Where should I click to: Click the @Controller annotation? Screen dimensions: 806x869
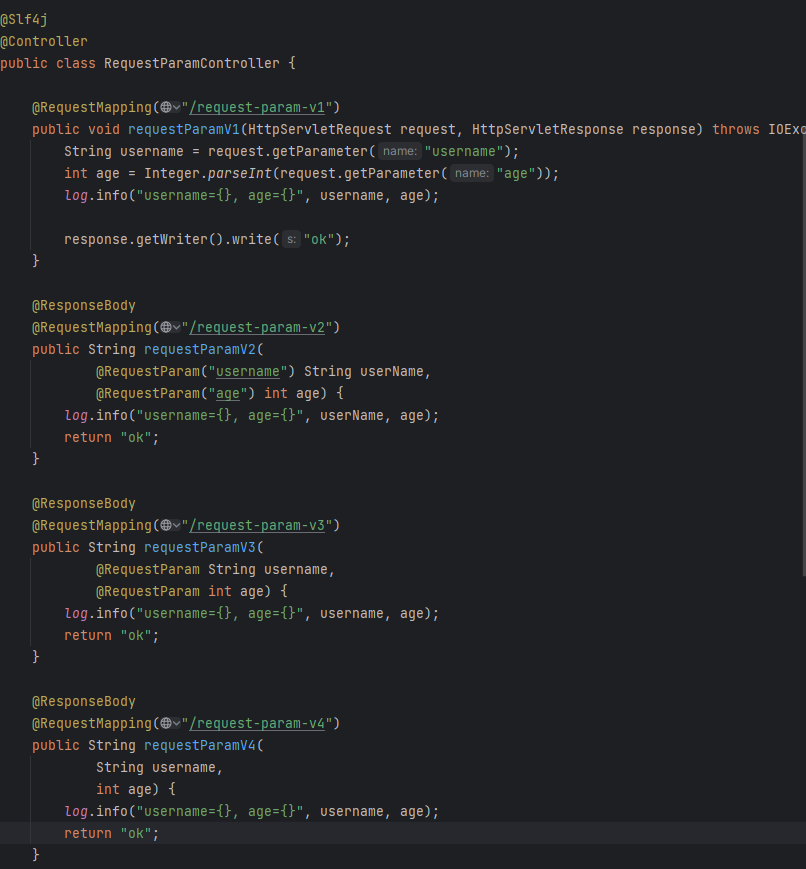[44, 42]
